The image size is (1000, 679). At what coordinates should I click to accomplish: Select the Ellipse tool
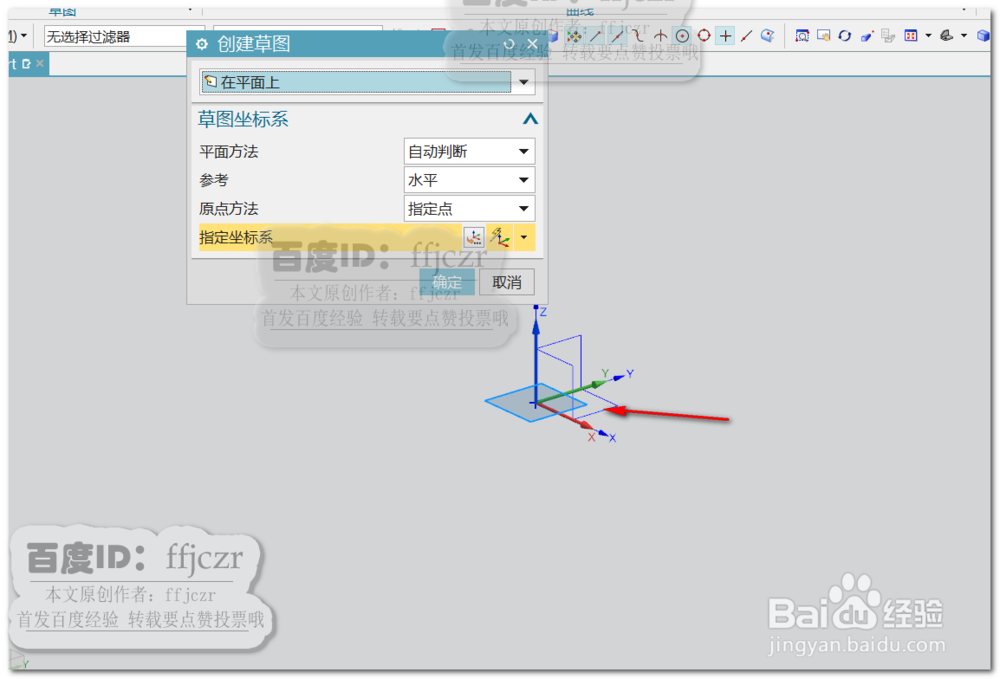point(704,36)
